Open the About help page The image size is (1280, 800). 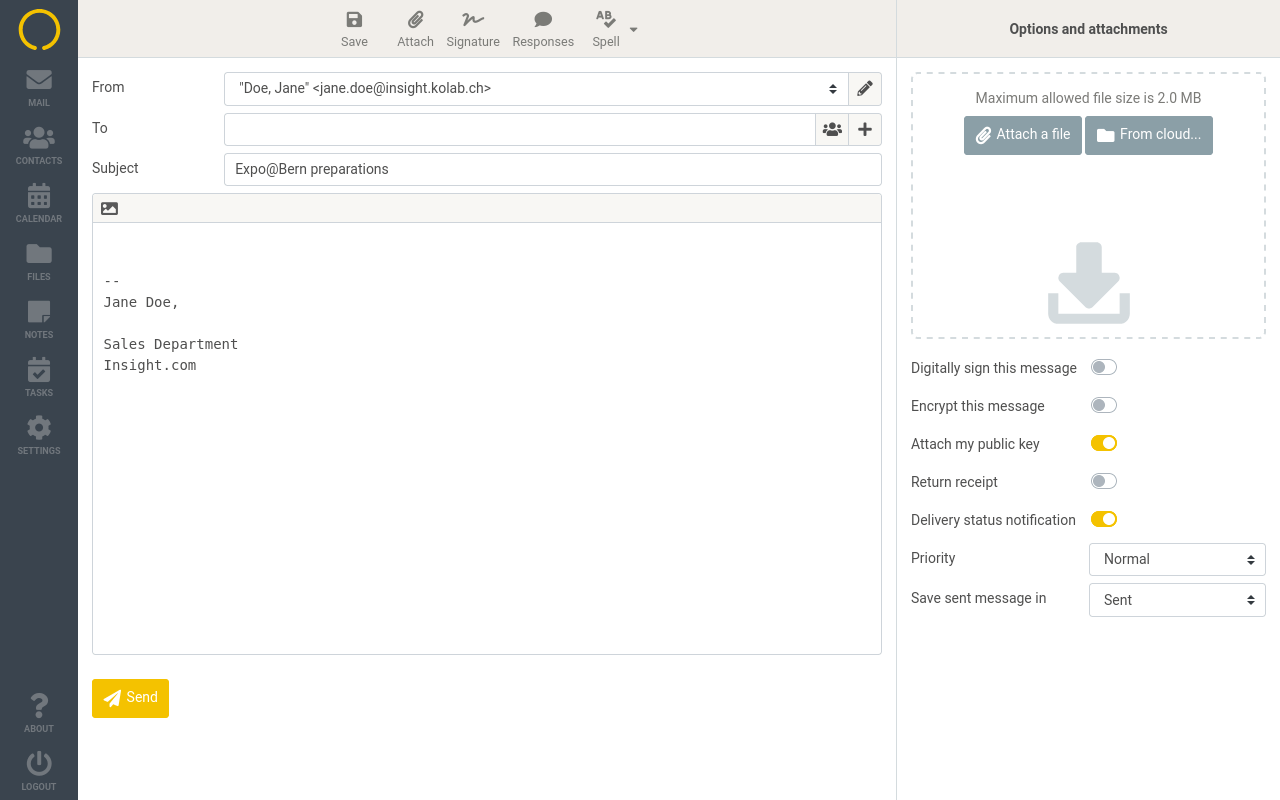(39, 714)
